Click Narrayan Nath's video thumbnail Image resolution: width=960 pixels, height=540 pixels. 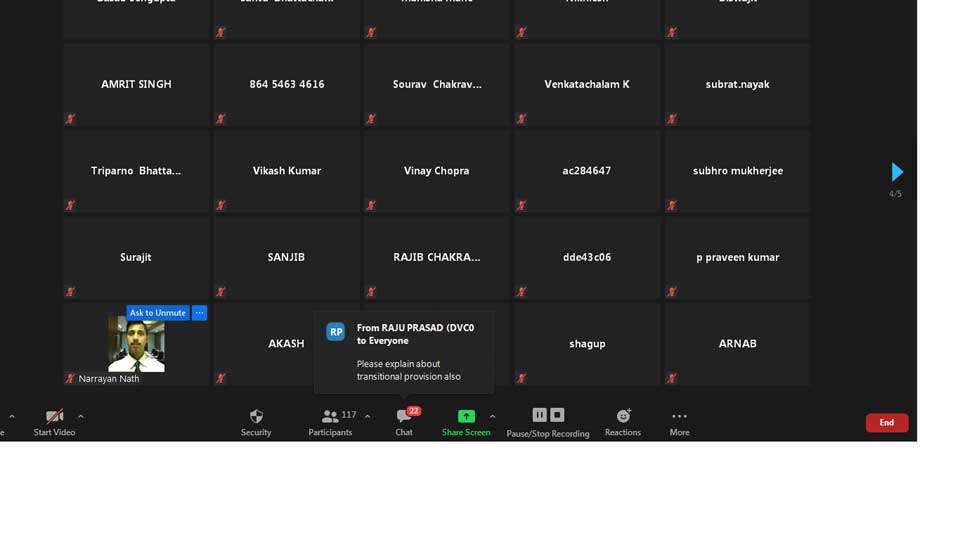(x=137, y=344)
